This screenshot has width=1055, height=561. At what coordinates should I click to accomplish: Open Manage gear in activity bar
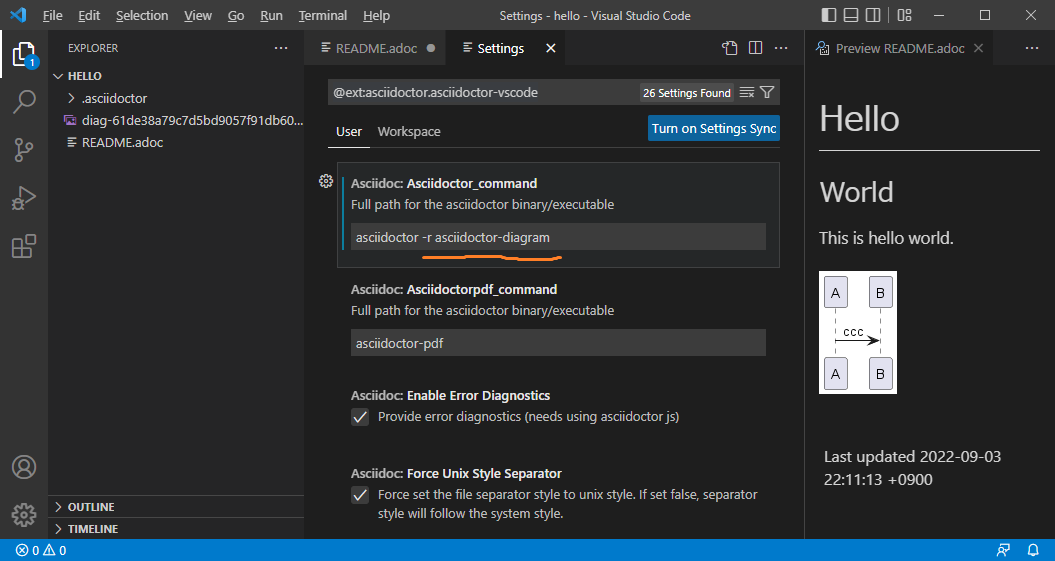click(24, 514)
